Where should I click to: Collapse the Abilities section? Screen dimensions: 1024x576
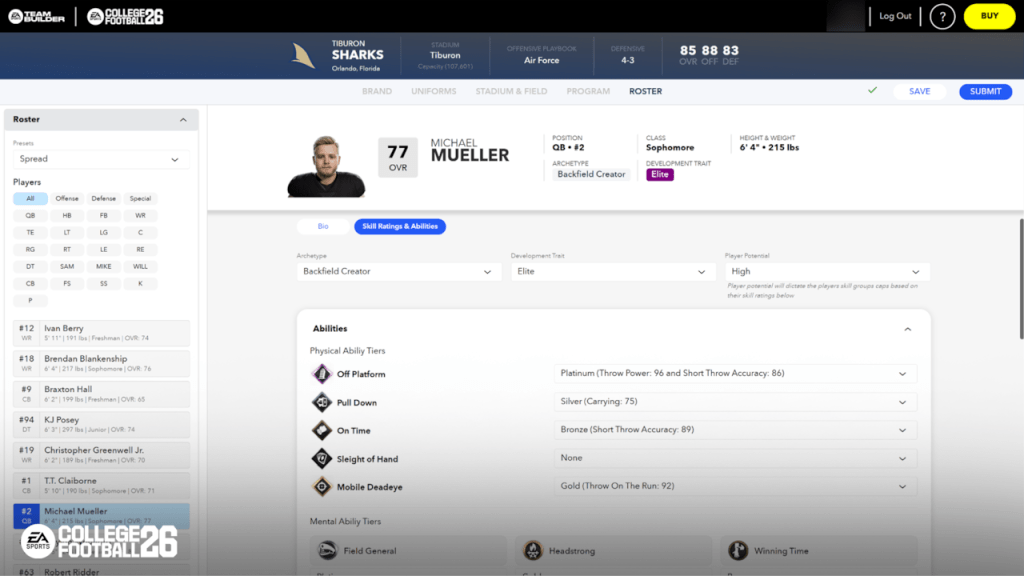click(x=907, y=328)
